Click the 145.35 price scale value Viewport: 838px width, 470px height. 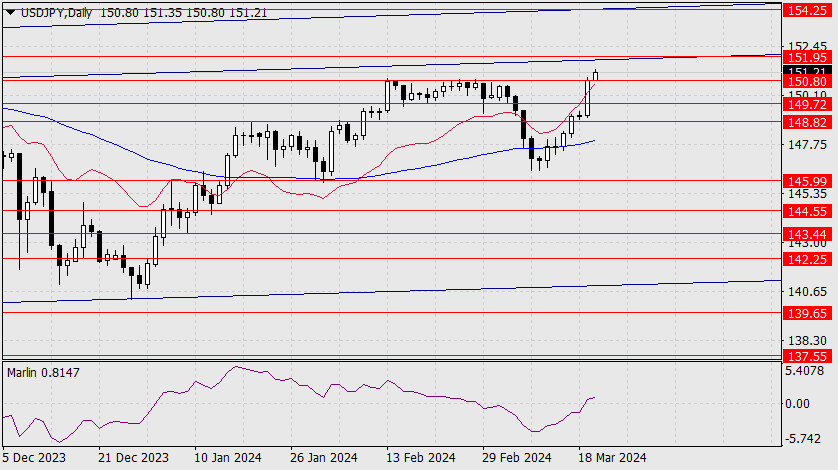[x=807, y=193]
